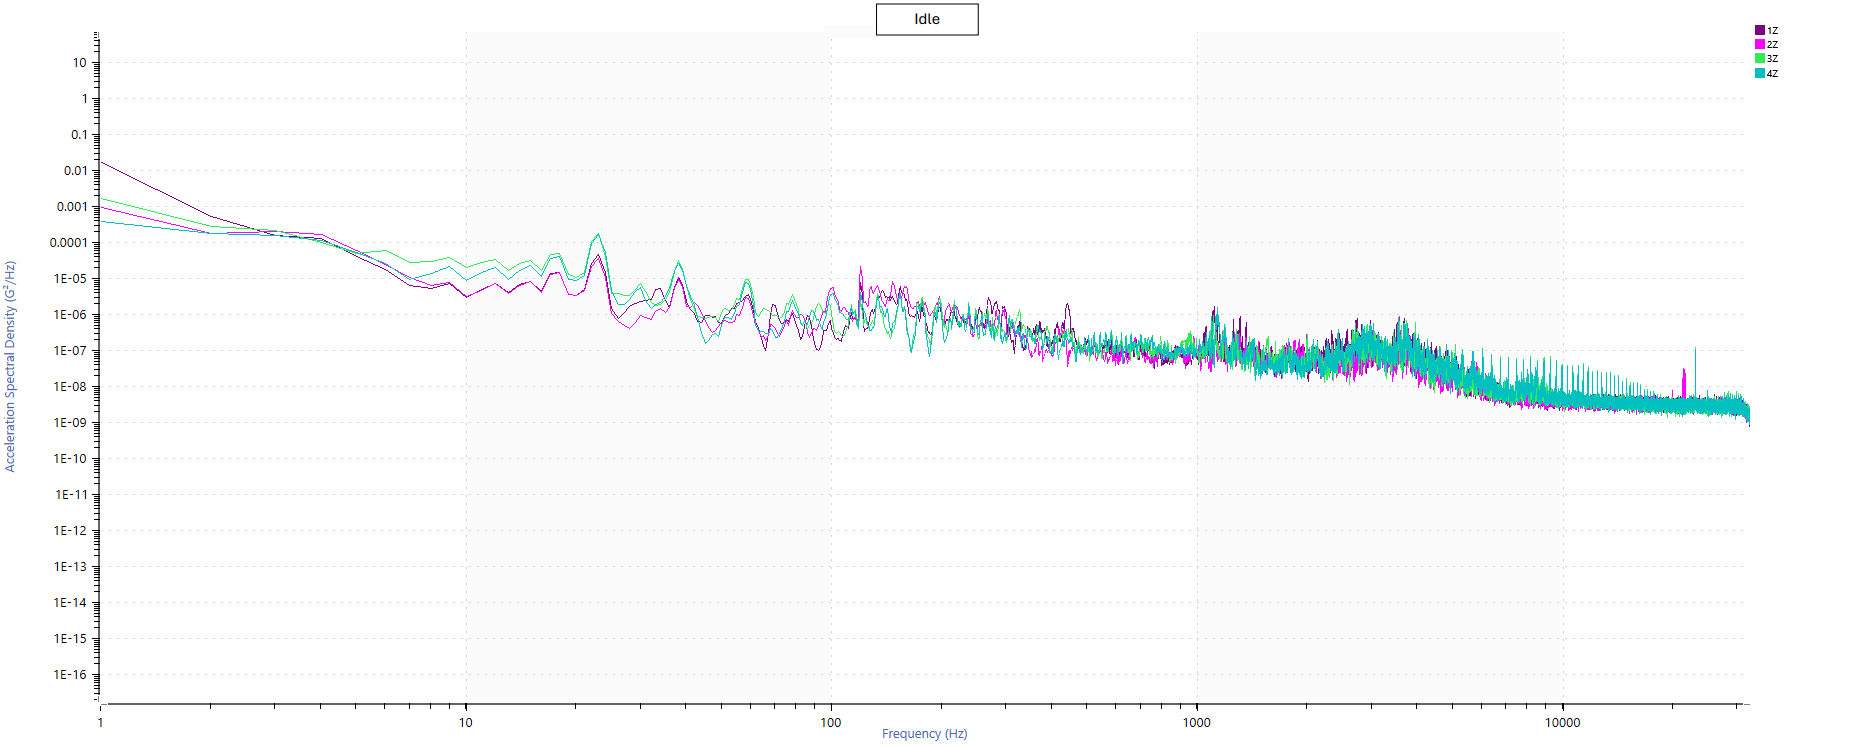
Task: Select the 1E-12 vertical axis tick label
Action: (x=70, y=531)
